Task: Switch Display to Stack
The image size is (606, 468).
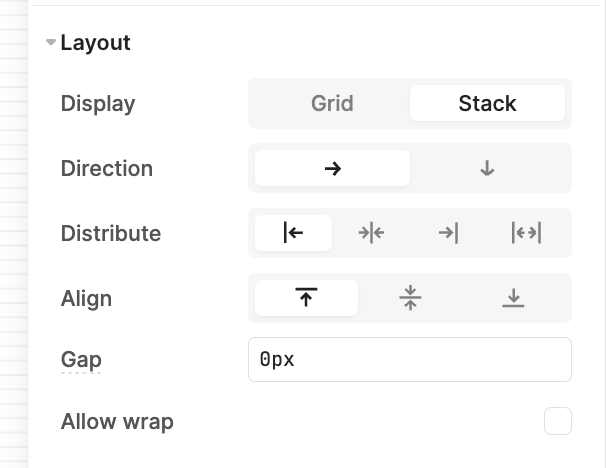Action: point(487,103)
